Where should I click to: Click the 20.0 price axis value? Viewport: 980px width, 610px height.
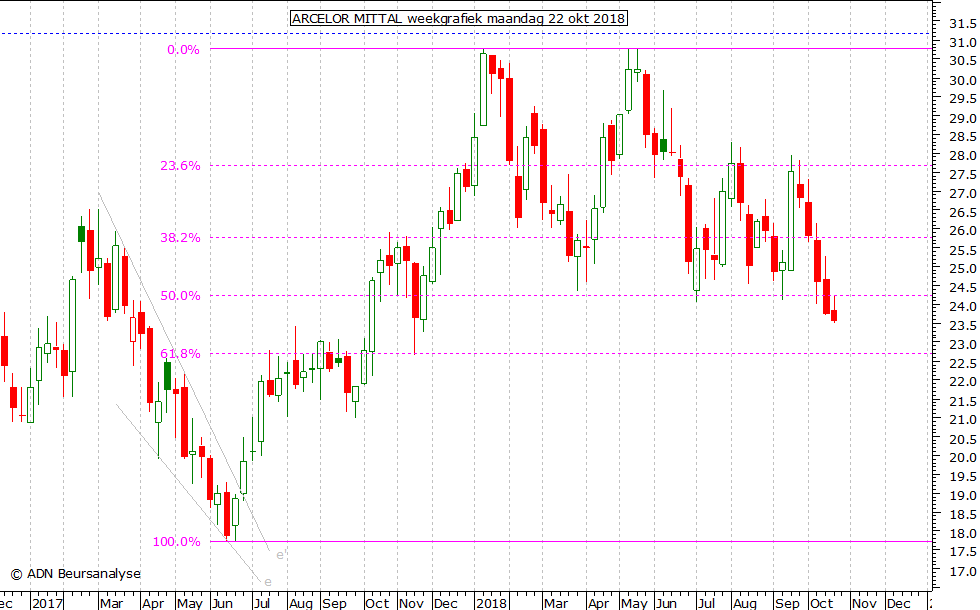pos(962,458)
